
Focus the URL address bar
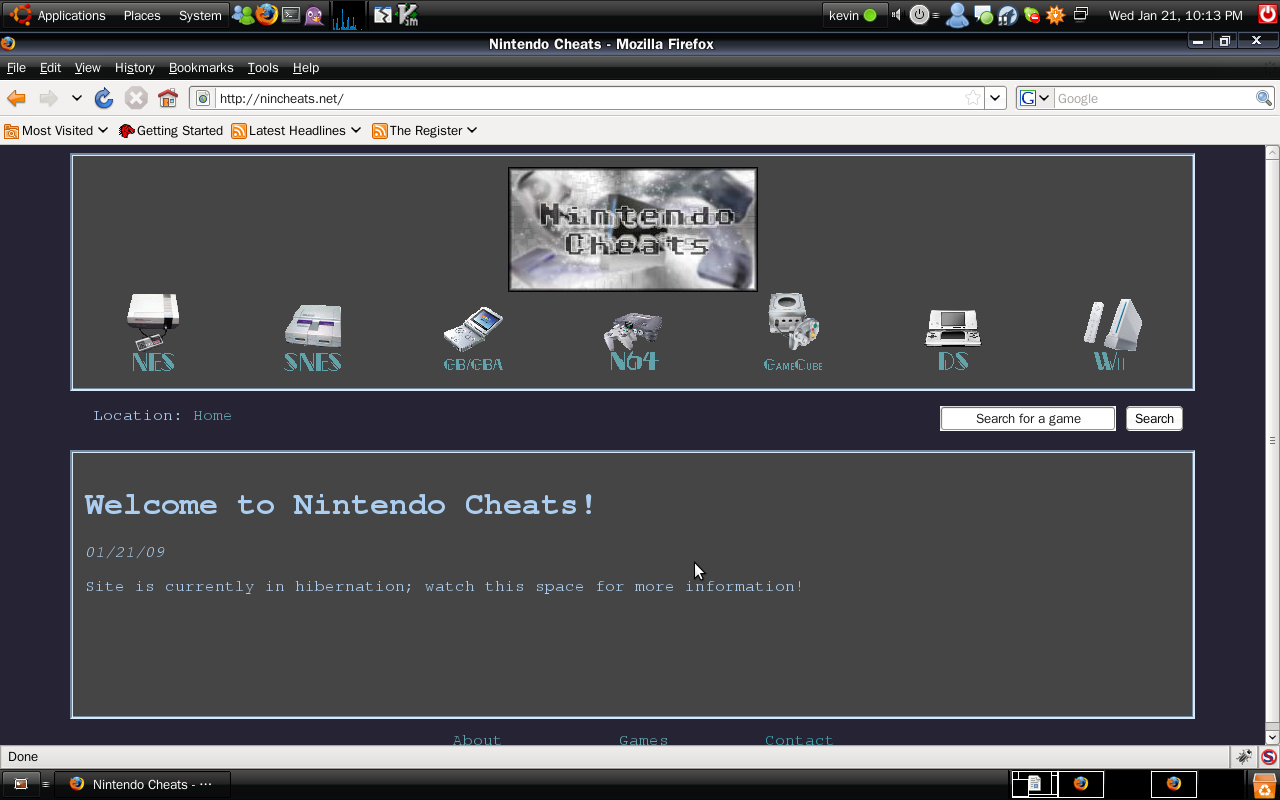pyautogui.click(x=588, y=98)
